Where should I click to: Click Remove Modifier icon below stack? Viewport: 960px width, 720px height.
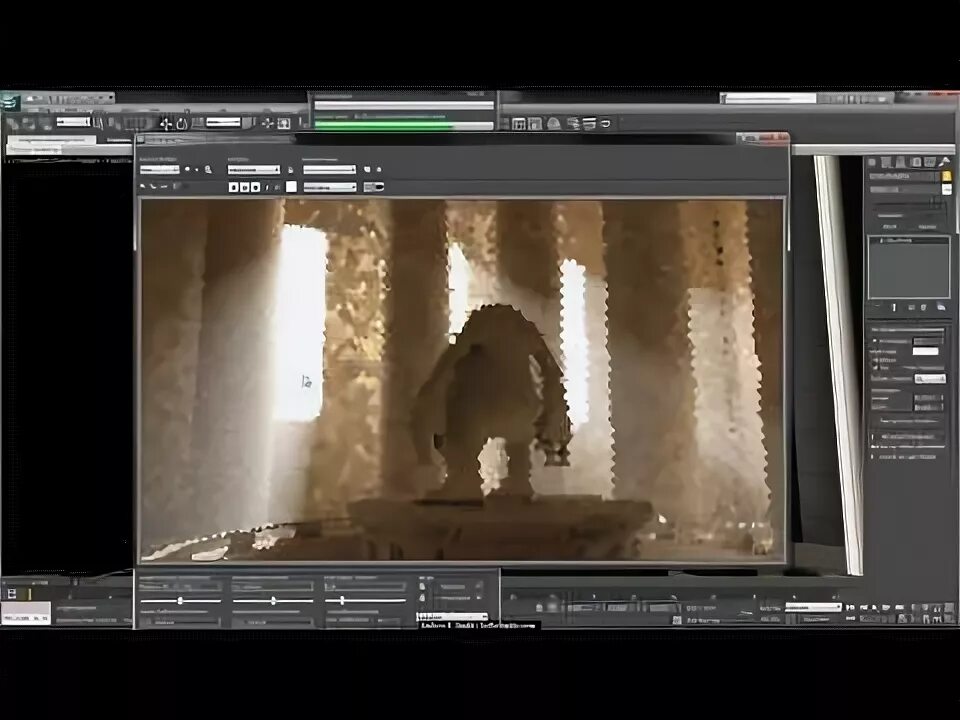coord(924,307)
